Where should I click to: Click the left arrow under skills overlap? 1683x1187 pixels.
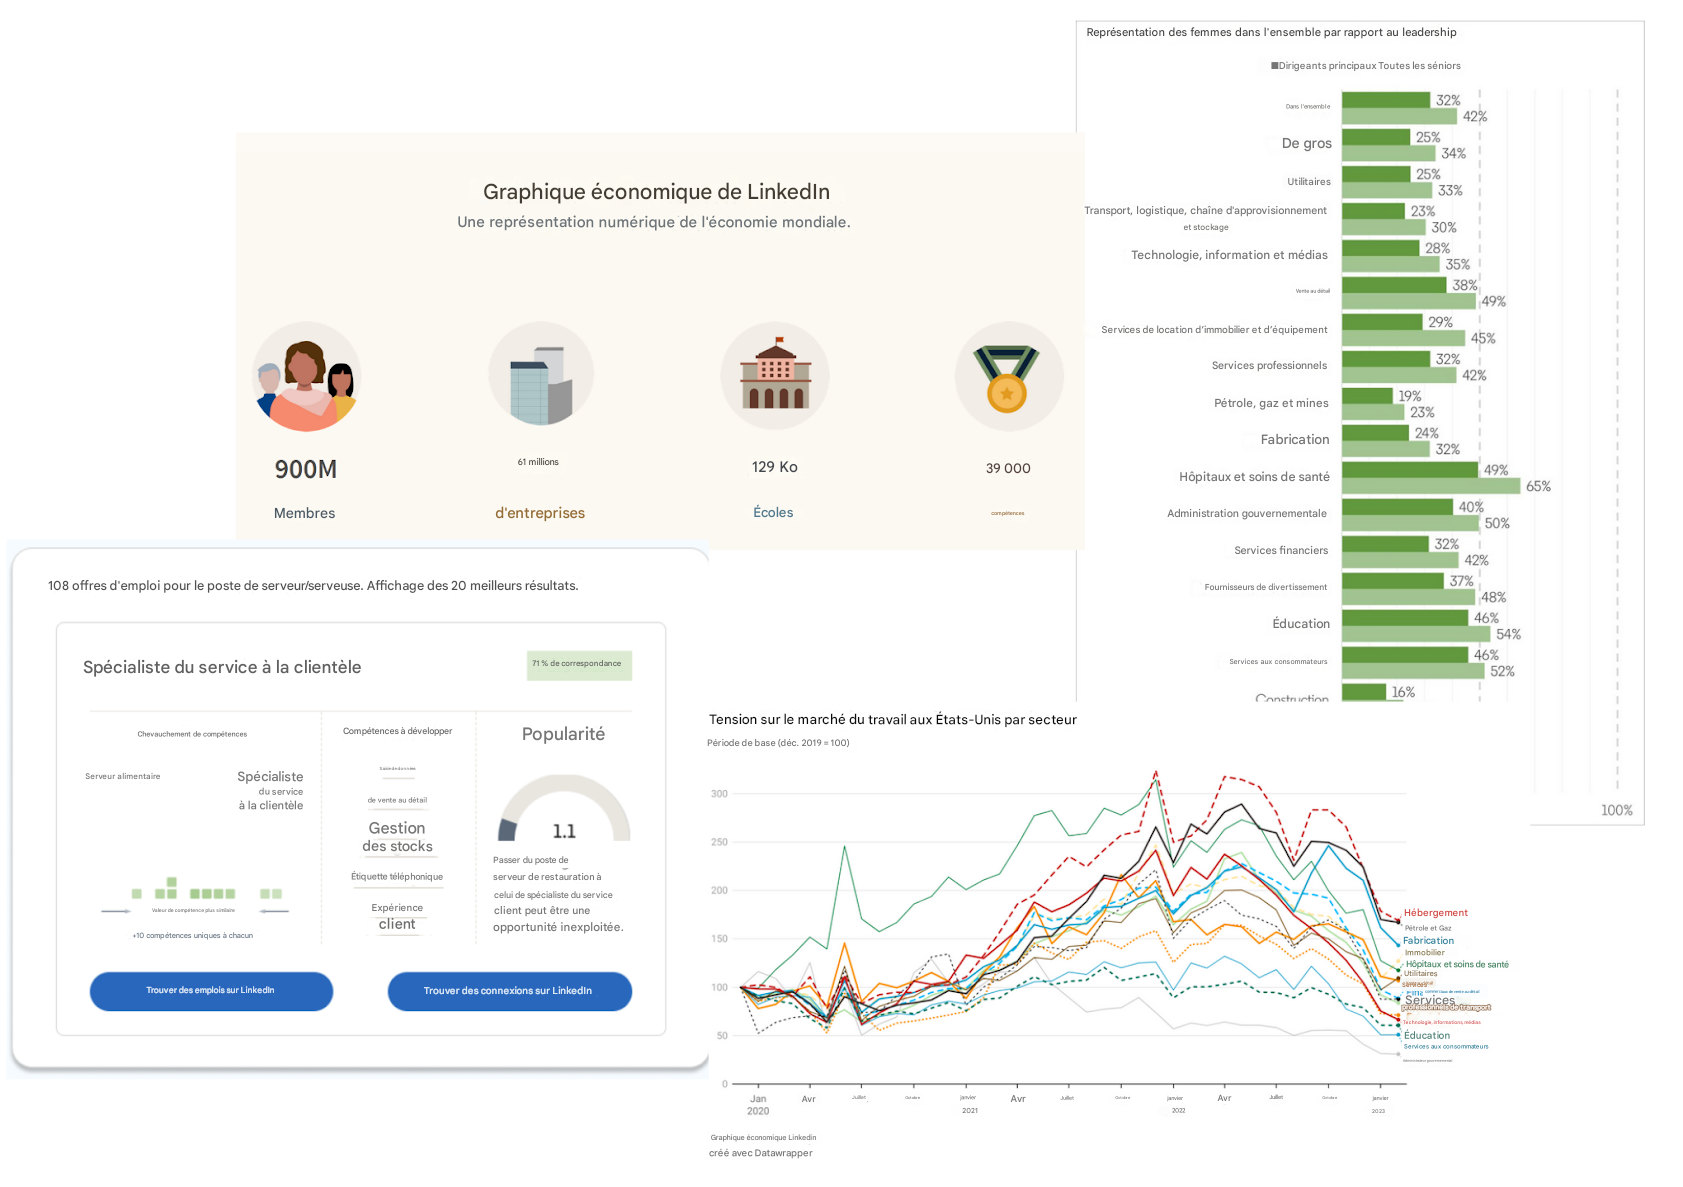coord(116,911)
